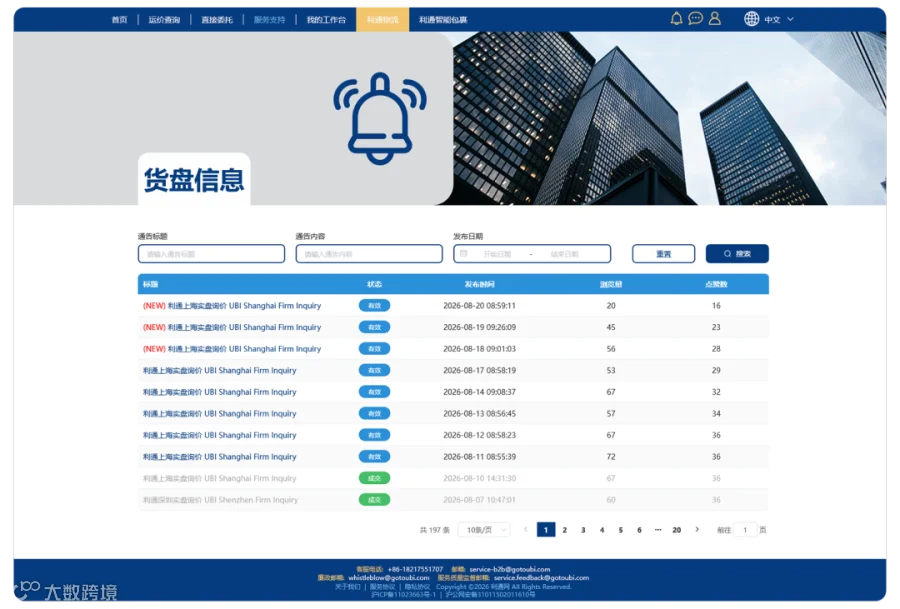Open the inquiry posted 2026-08-14
The width and height of the screenshot is (900, 609).
pyautogui.click(x=219, y=392)
